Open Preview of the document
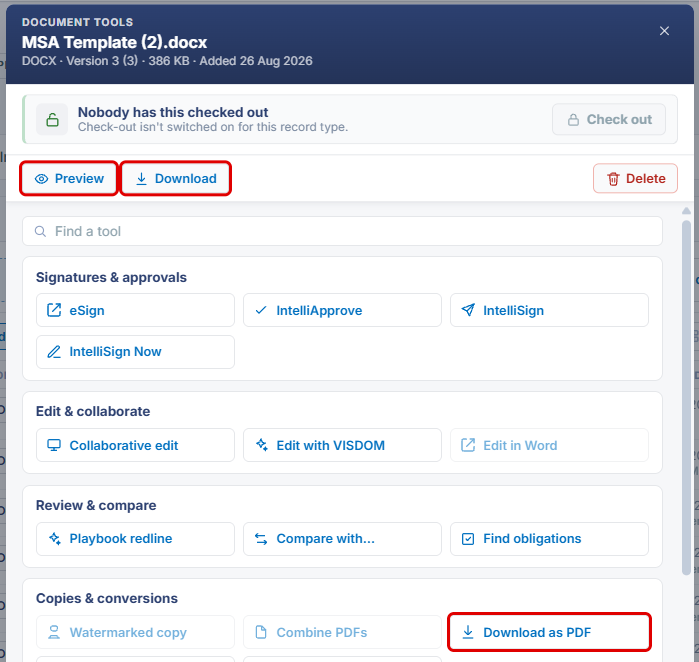The width and height of the screenshot is (699, 662). pyautogui.click(x=69, y=178)
